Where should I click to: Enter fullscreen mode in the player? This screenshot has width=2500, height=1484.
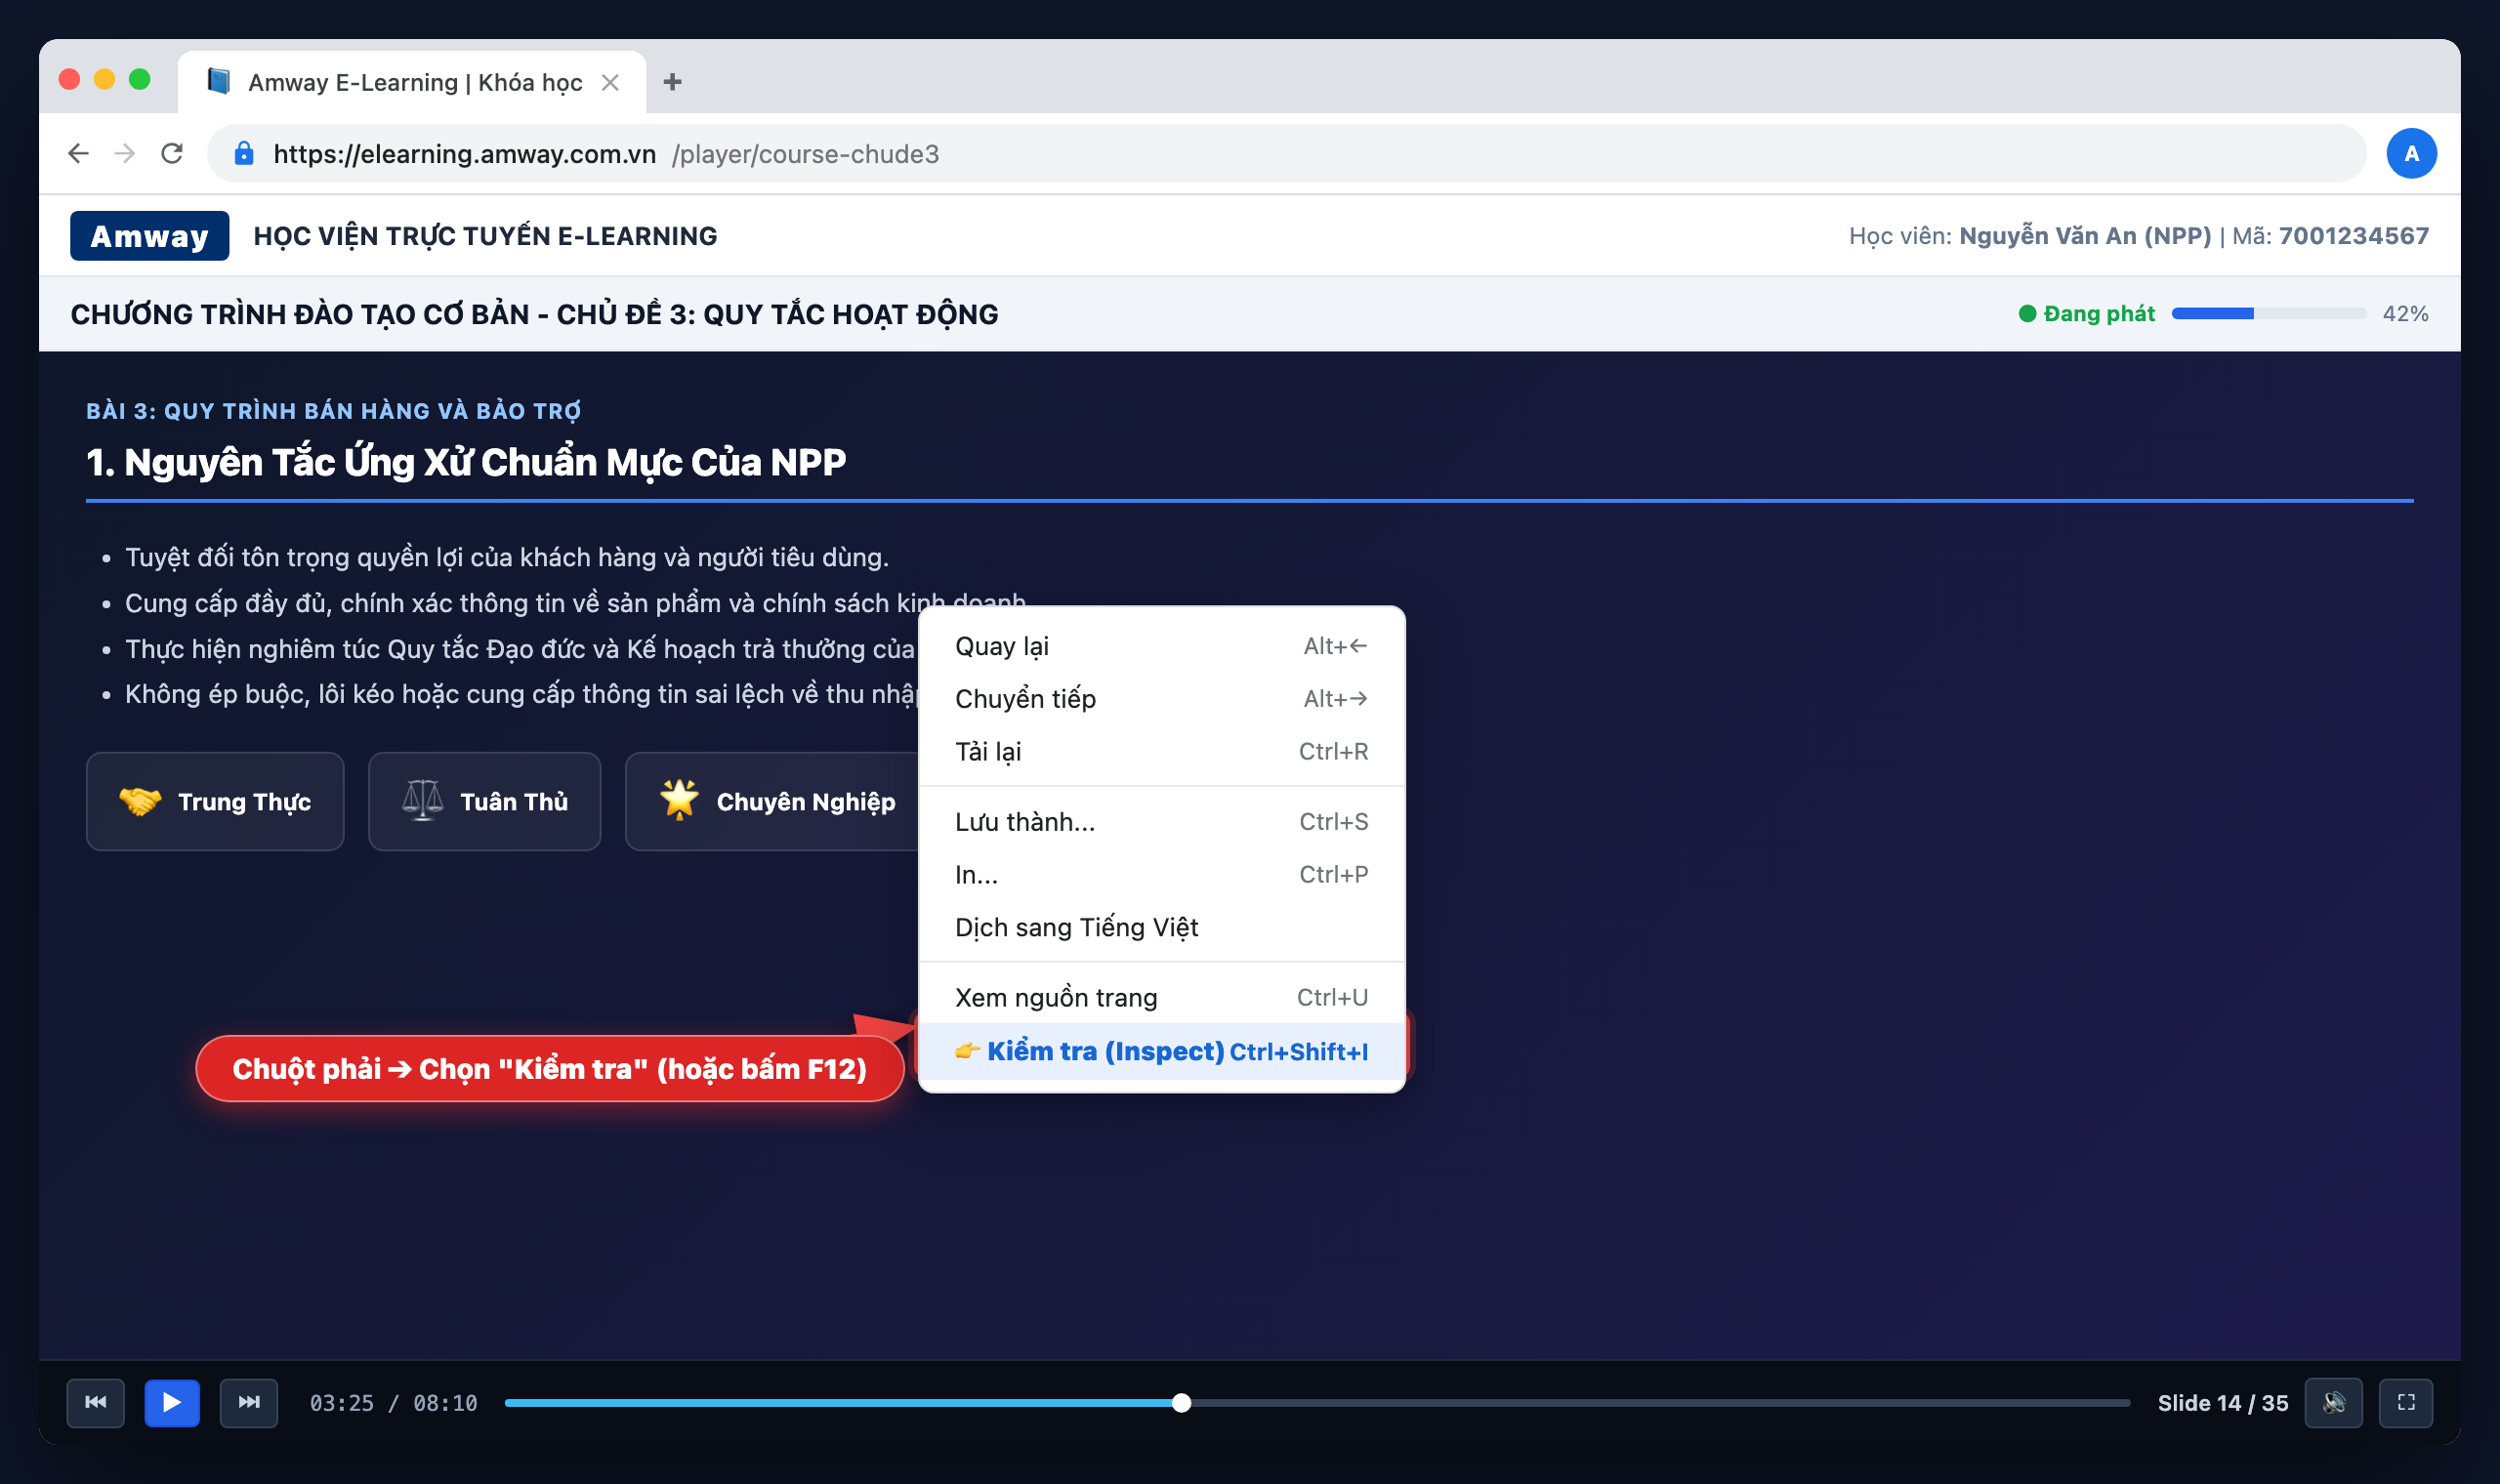(2406, 1402)
